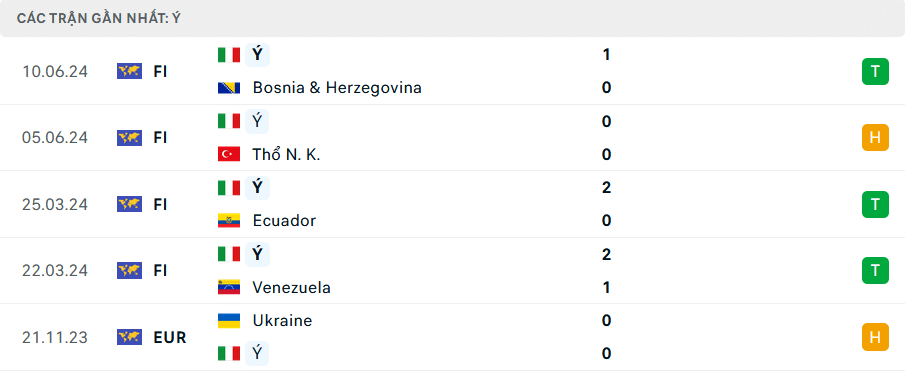The width and height of the screenshot is (905, 373).
Task: Click the Ecuador flag icon
Action: click(x=229, y=221)
